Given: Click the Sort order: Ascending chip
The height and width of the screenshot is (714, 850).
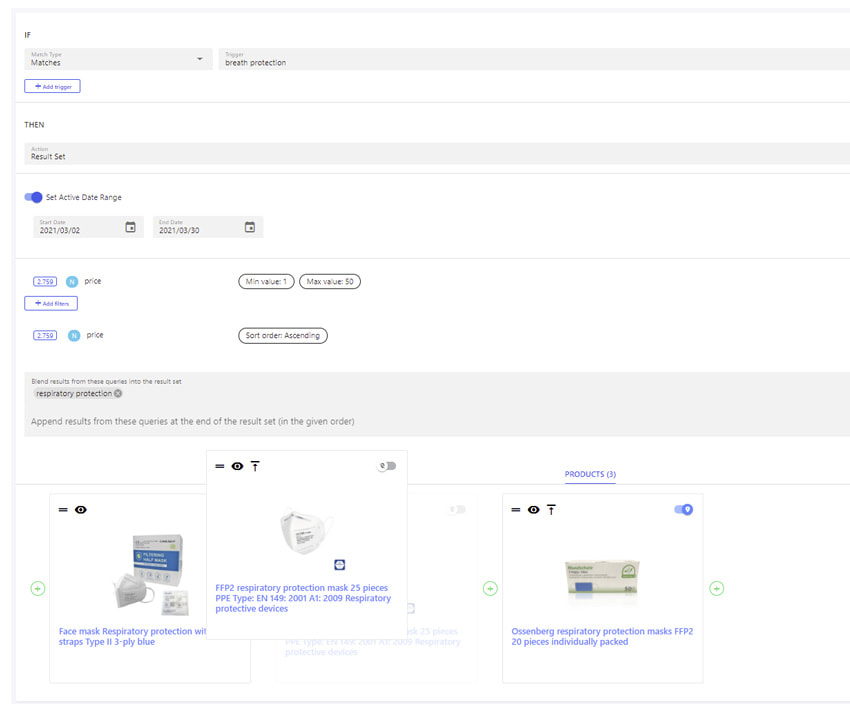Looking at the screenshot, I should pos(282,336).
